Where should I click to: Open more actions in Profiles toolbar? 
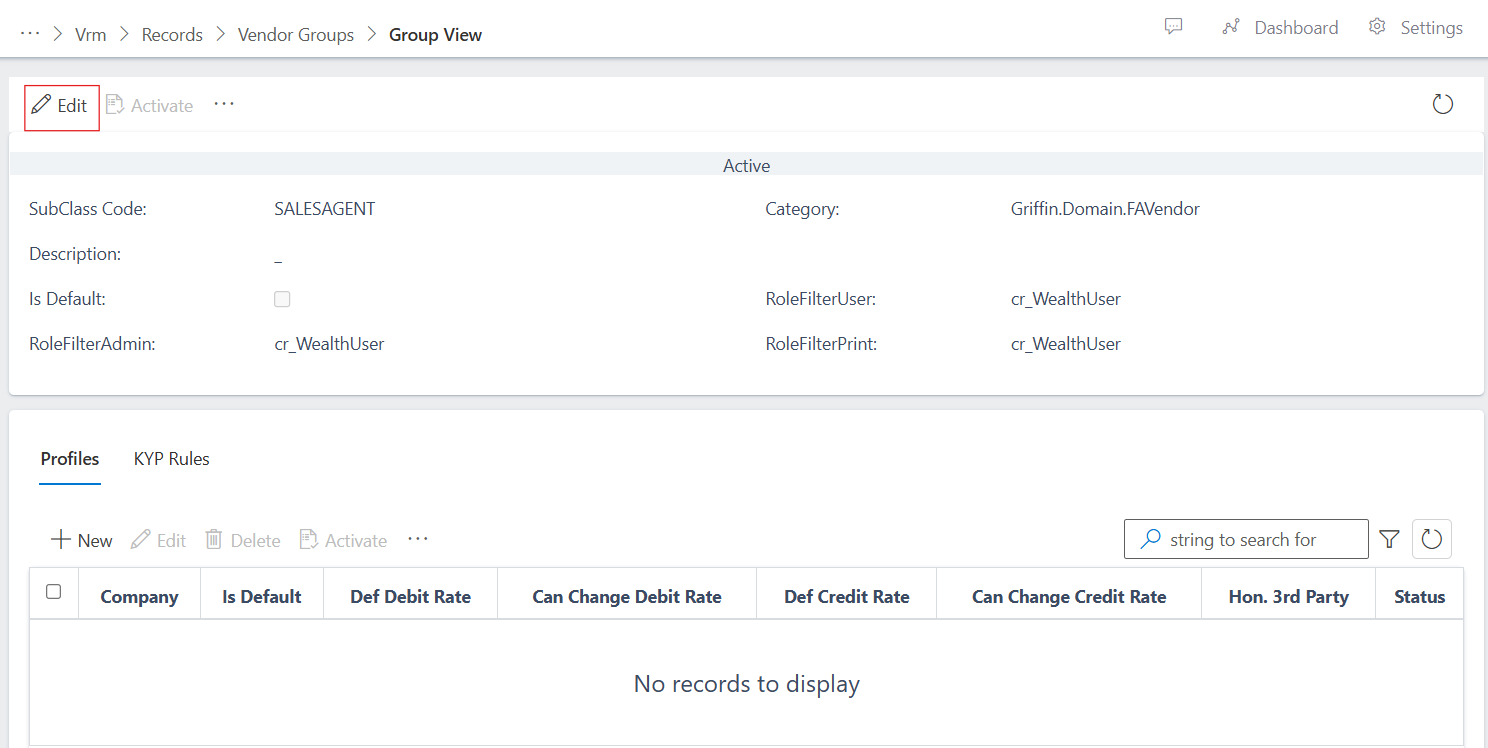[x=418, y=539]
